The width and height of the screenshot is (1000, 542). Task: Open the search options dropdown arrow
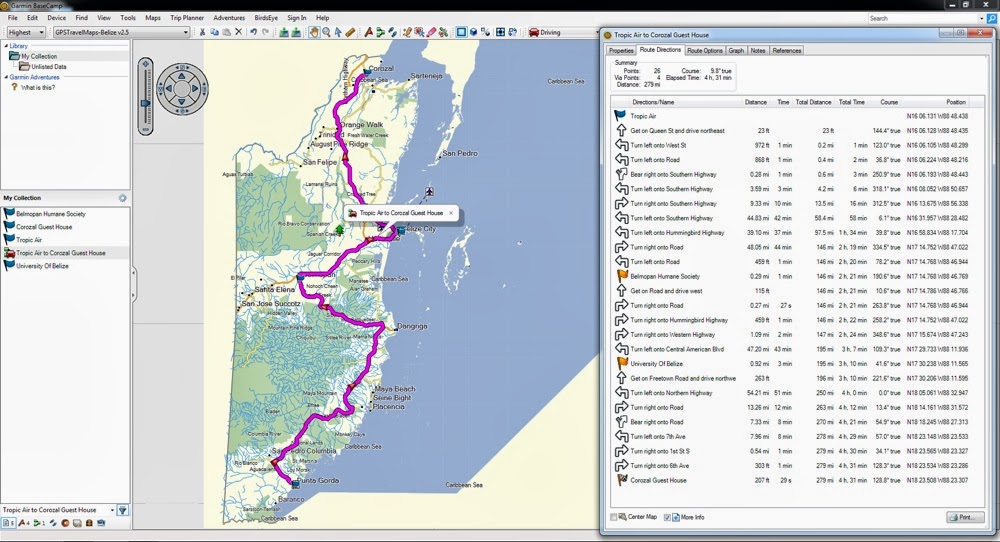[x=981, y=18]
